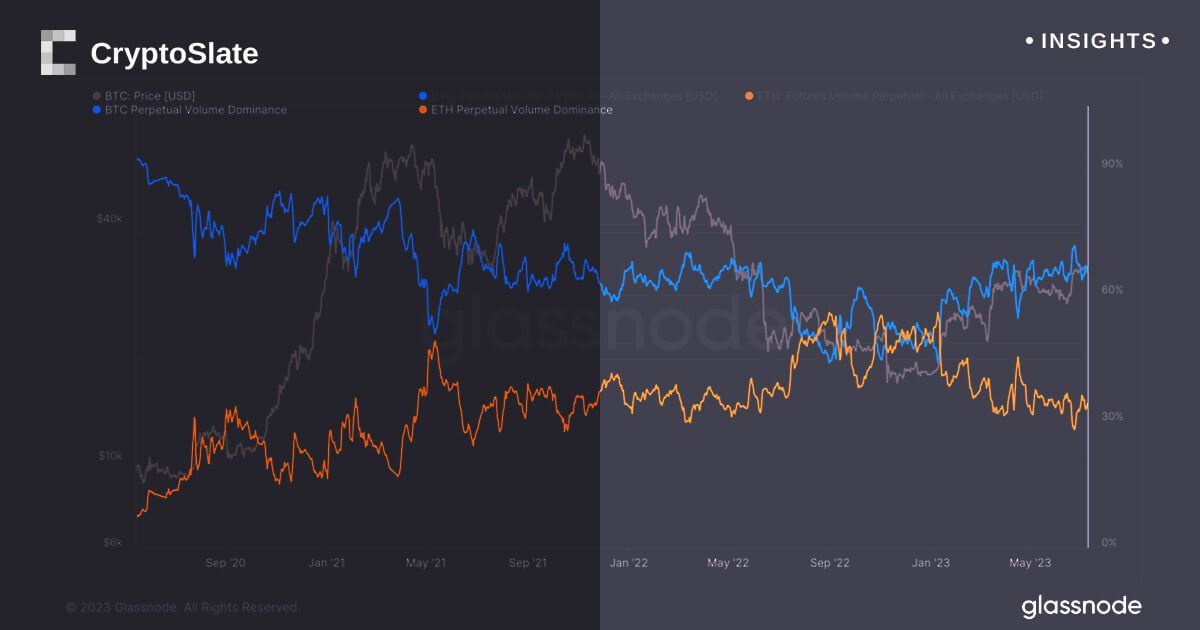This screenshot has width=1200, height=630.
Task: Click the INSIGHTS label at top right
Action: pyautogui.click(x=1098, y=41)
